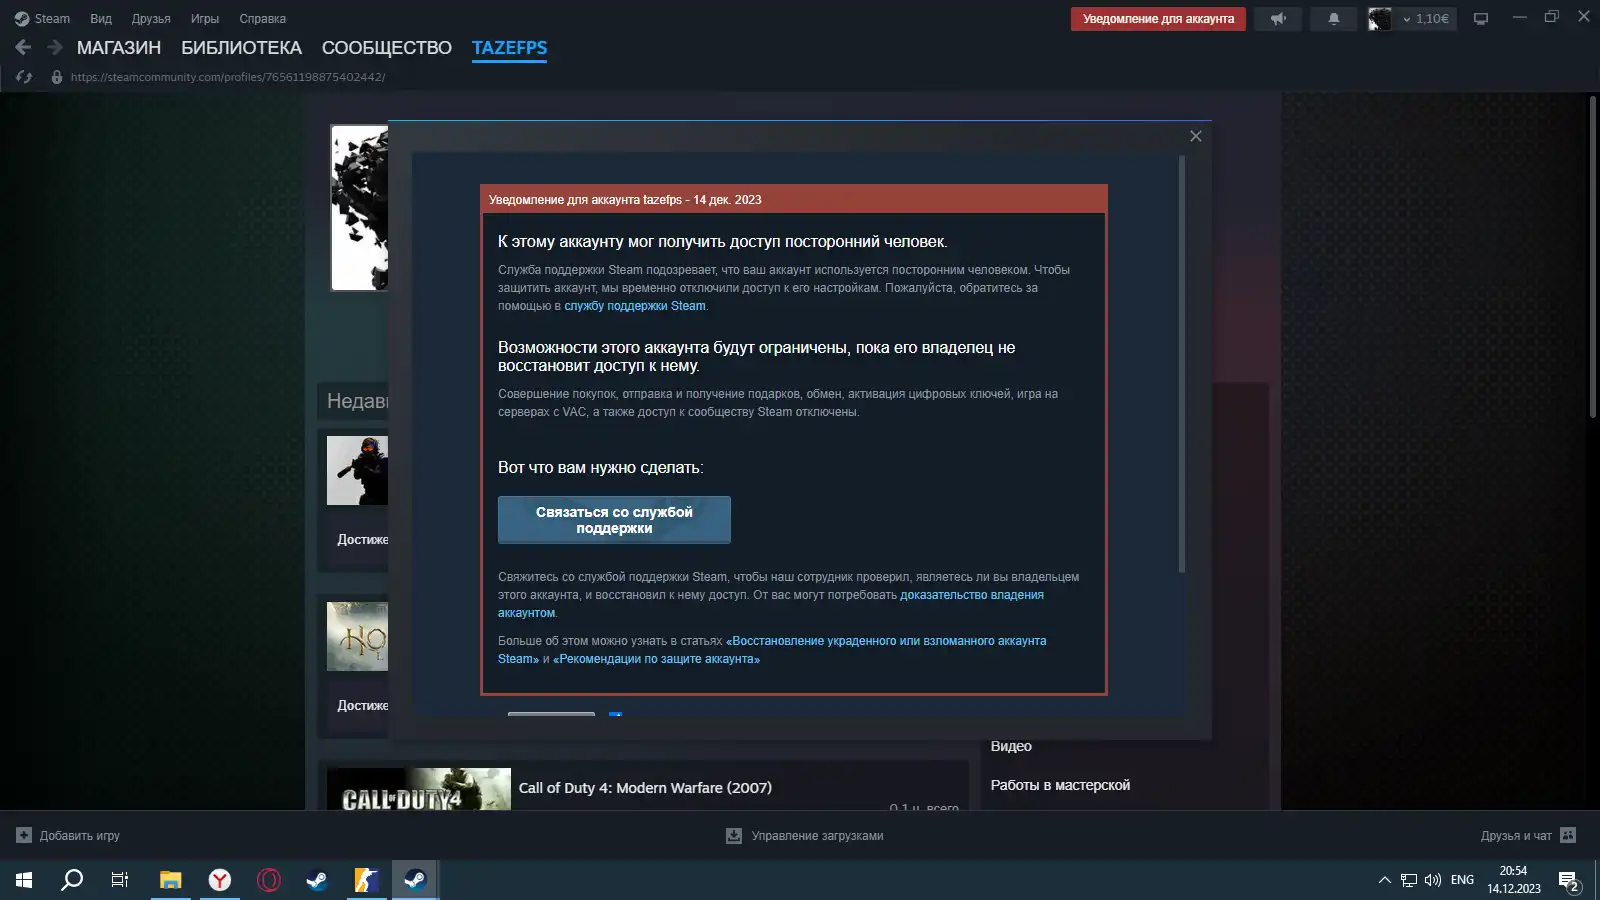Open Call of Duty 4: Modern Warfare title

[x=645, y=788]
